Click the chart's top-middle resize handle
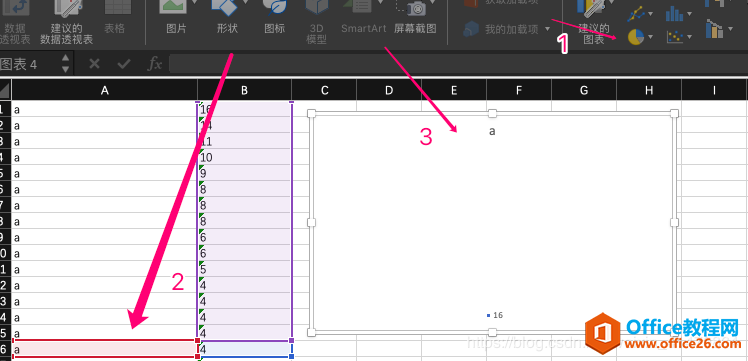Screen dimensions: 748x361 492,113
